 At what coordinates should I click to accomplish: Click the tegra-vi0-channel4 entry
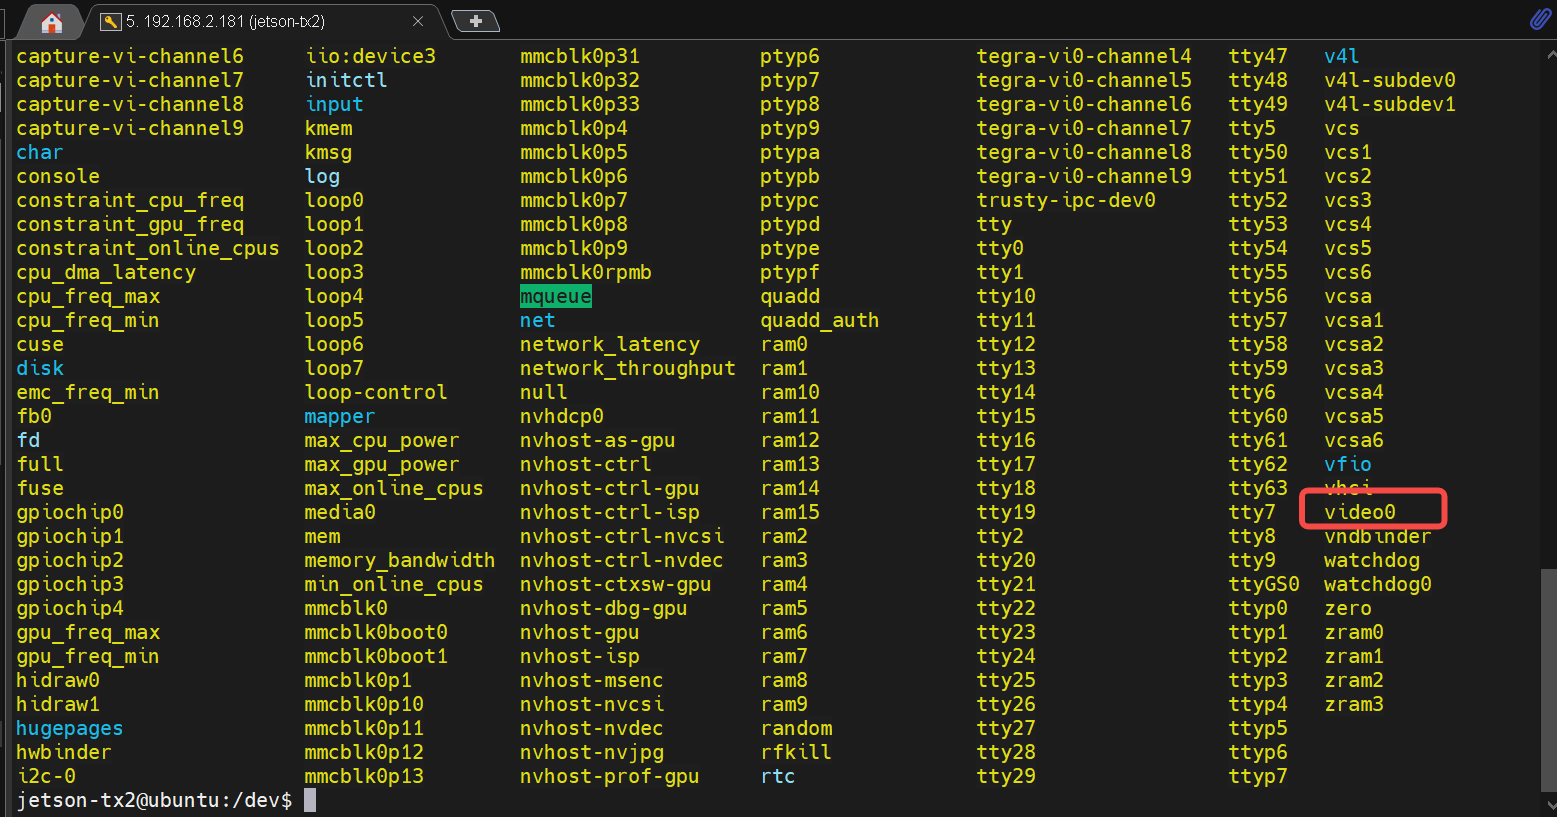coord(1083,56)
